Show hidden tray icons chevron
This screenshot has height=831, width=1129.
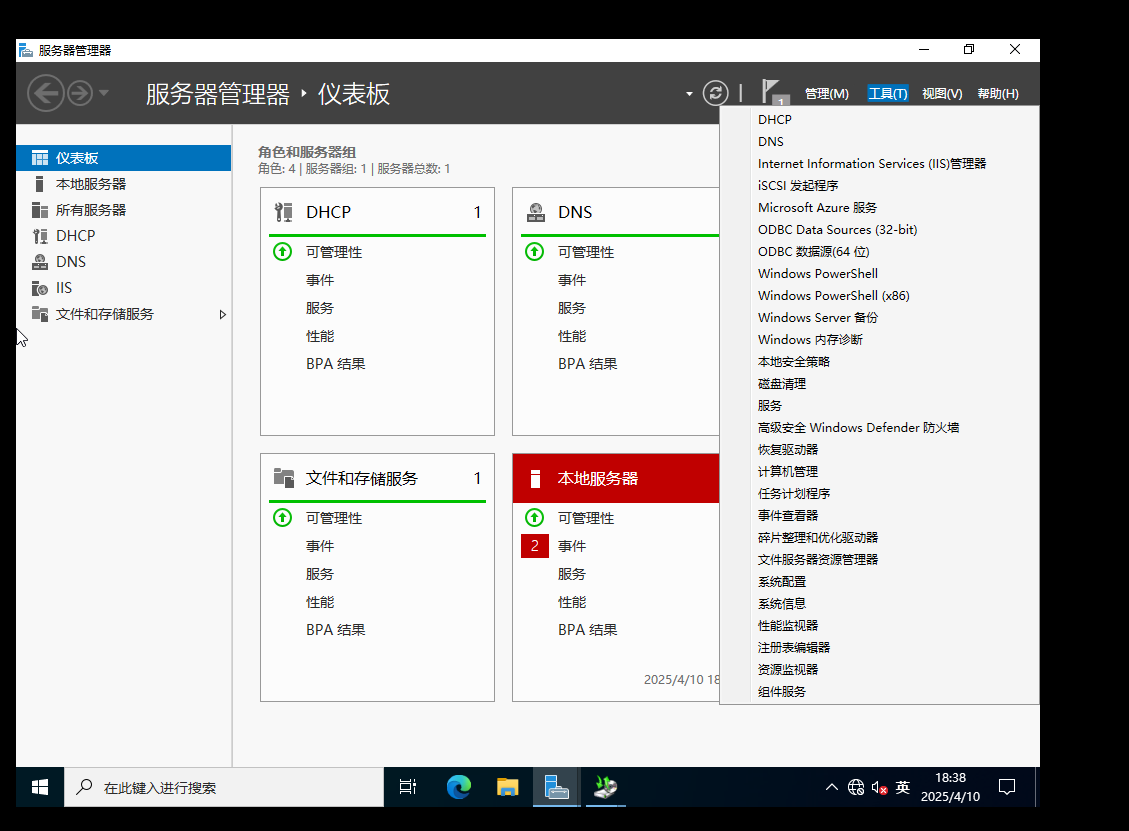pos(832,787)
